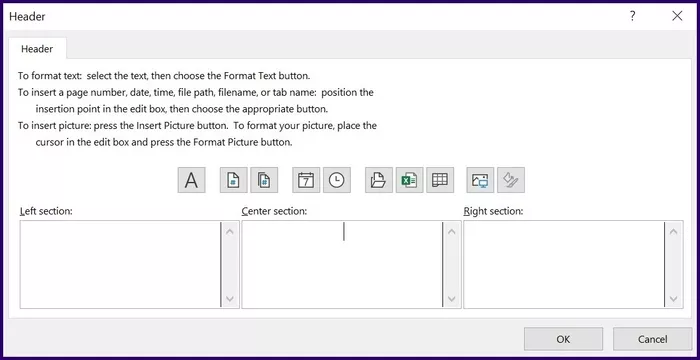Select the Header tab
Viewport: 700px width, 360px height.
pyautogui.click(x=37, y=49)
